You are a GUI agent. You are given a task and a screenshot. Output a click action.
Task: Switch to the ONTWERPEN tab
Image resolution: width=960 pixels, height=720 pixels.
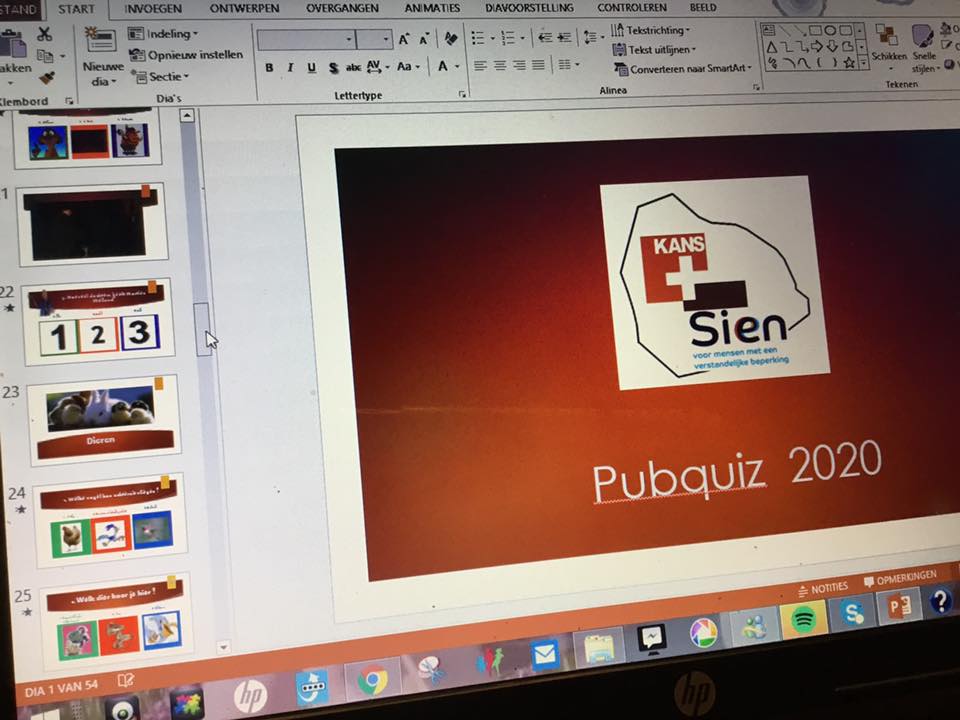[244, 9]
